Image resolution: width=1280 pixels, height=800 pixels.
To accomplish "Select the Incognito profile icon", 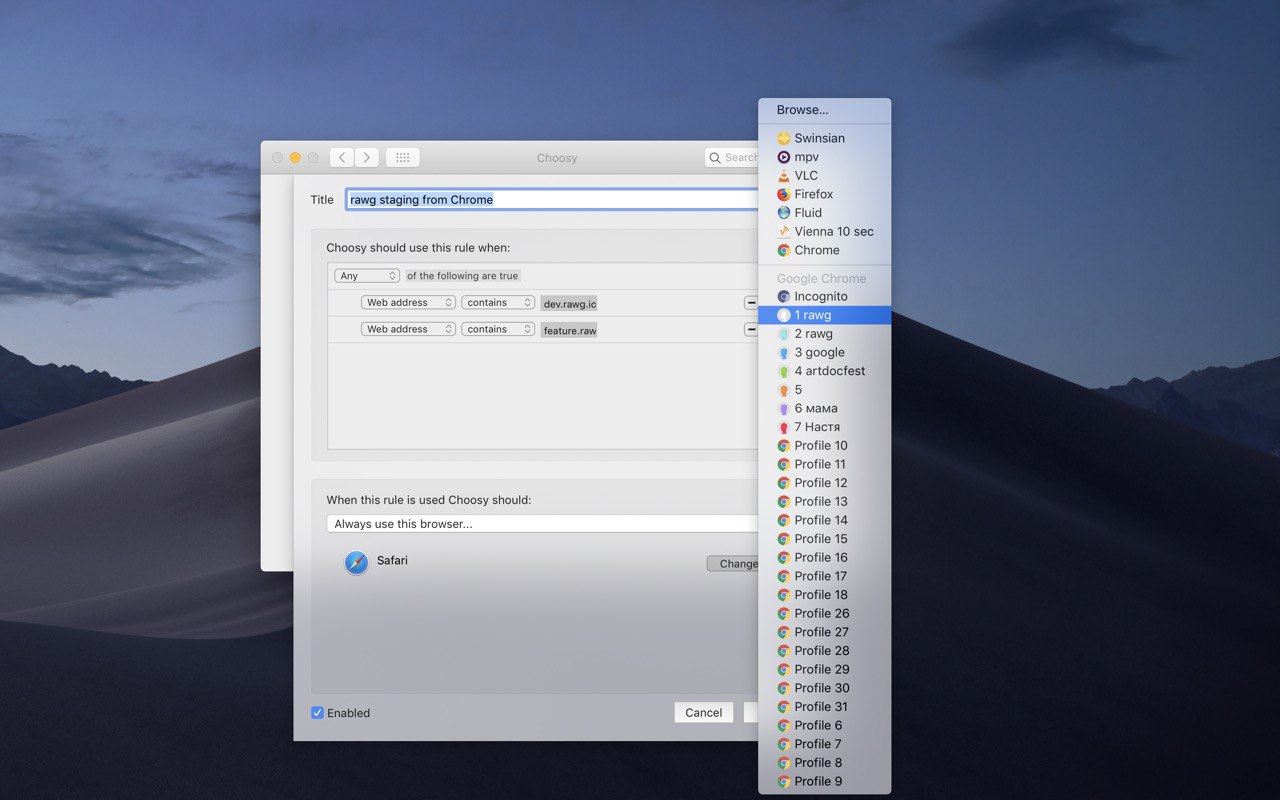I will pyautogui.click(x=784, y=297).
